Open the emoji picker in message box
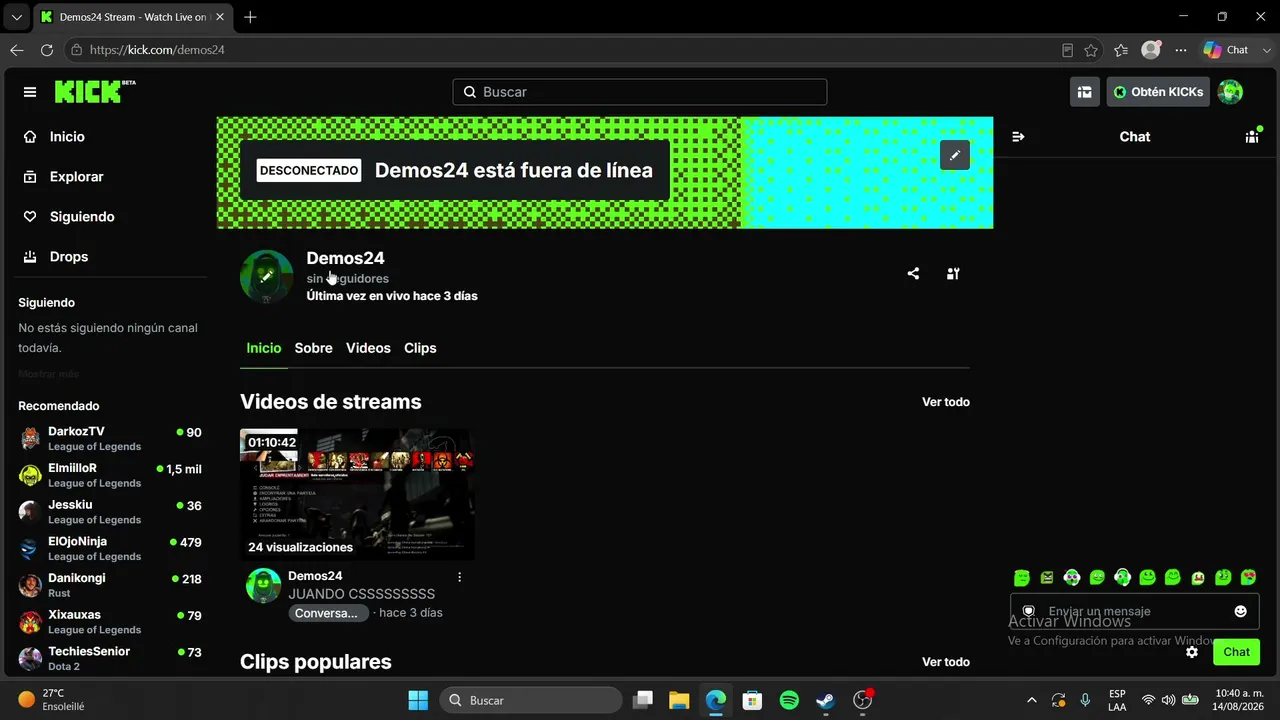The image size is (1280, 720). click(x=1241, y=611)
